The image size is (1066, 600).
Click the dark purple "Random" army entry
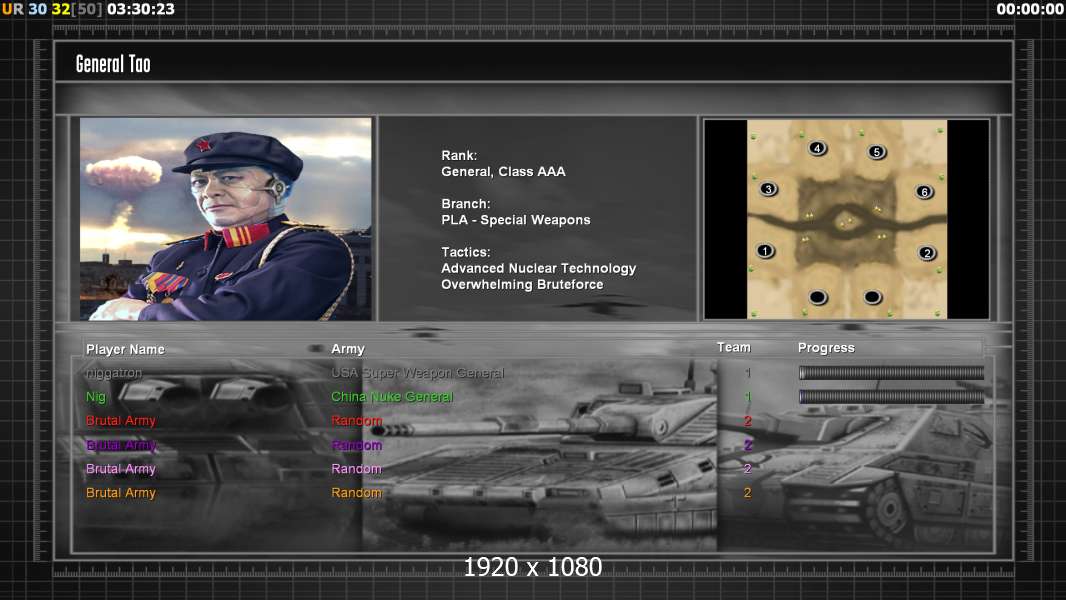point(356,445)
